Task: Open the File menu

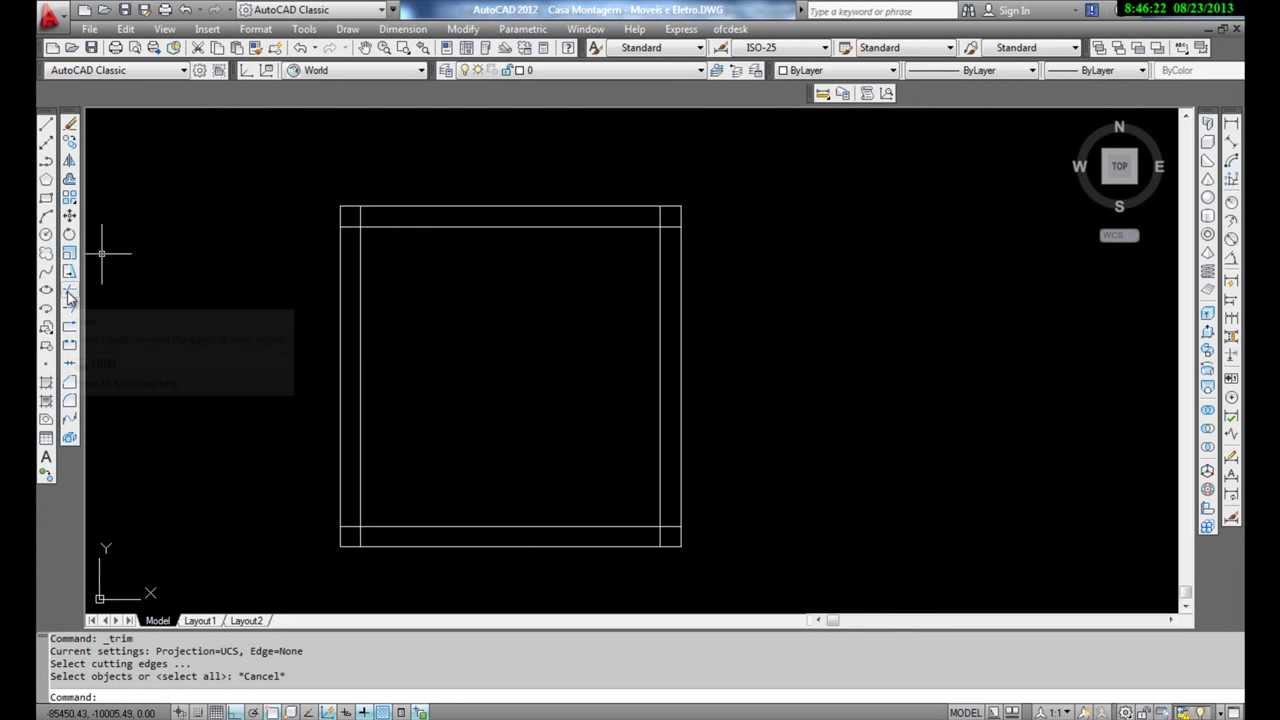Action: (90, 29)
